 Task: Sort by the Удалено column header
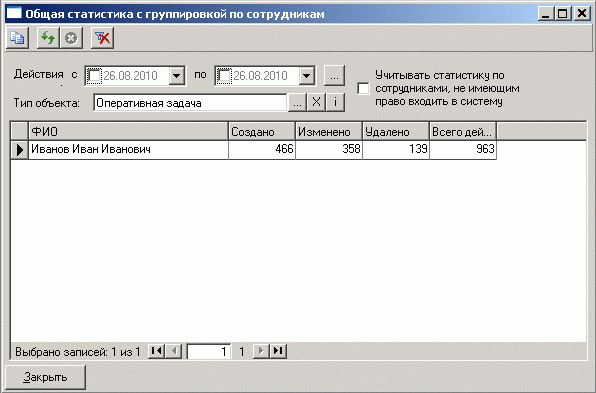(x=396, y=132)
